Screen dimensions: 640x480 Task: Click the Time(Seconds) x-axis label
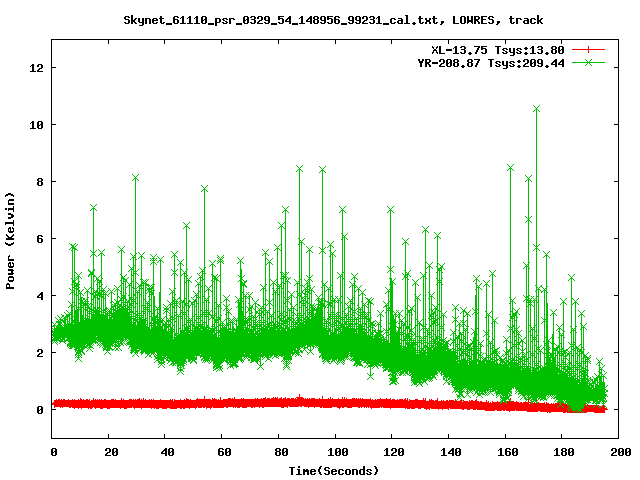(x=333, y=470)
